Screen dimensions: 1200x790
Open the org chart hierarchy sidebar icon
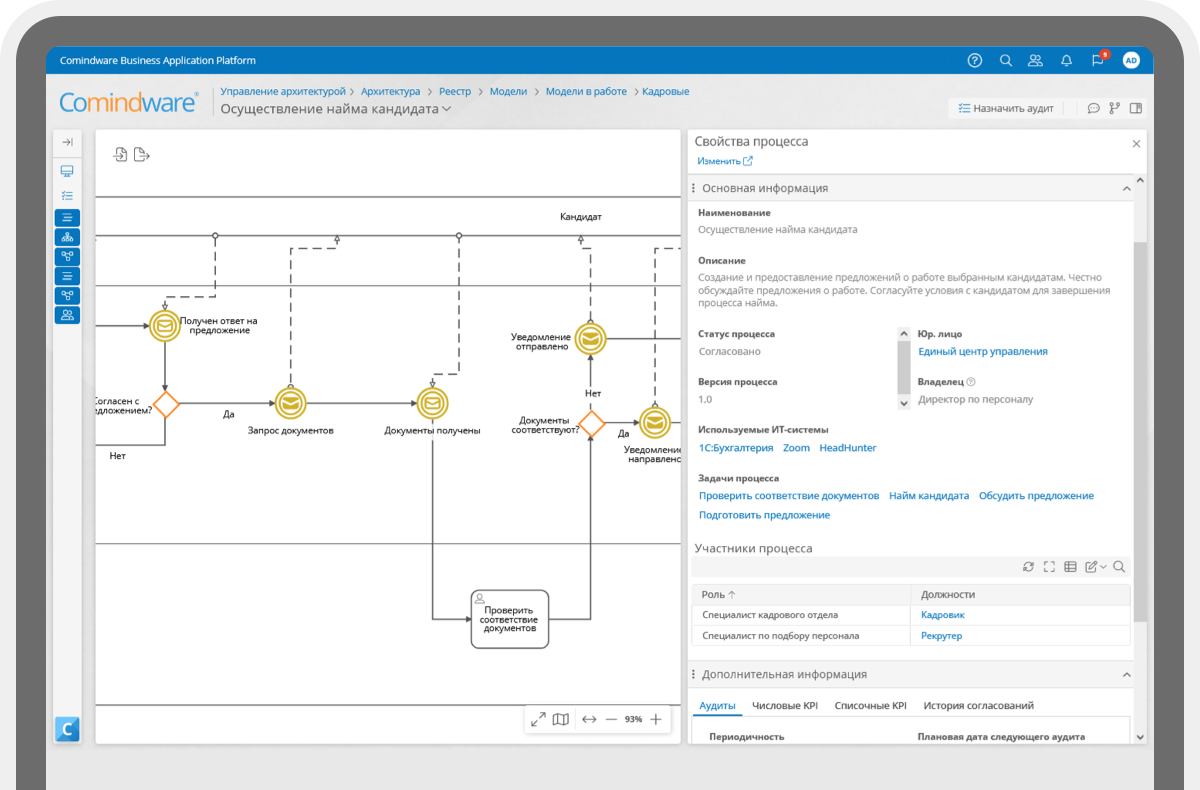coord(67,237)
